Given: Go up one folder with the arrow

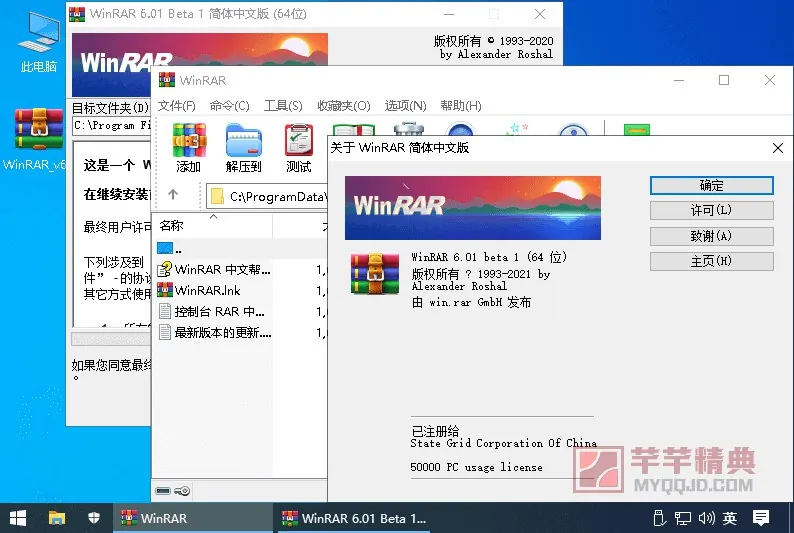Looking at the screenshot, I should 173,195.
